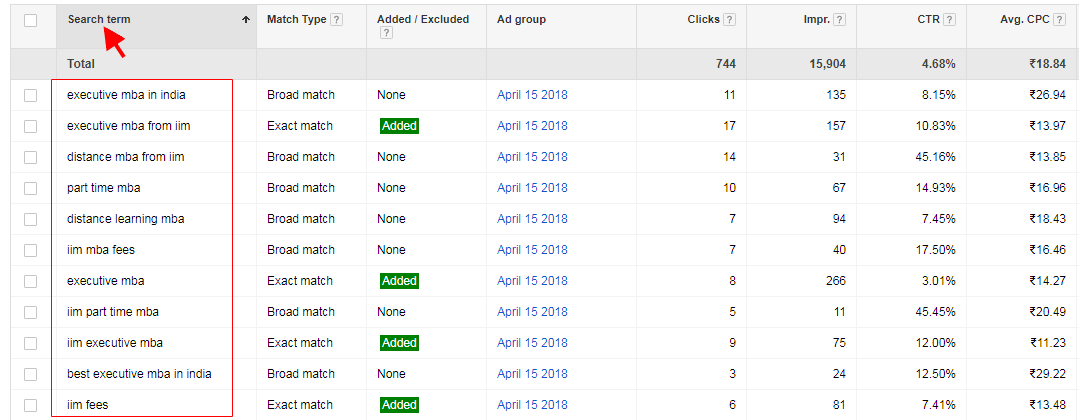Click help icon under Added / Excluded
The image size is (1079, 420).
[x=386, y=33]
